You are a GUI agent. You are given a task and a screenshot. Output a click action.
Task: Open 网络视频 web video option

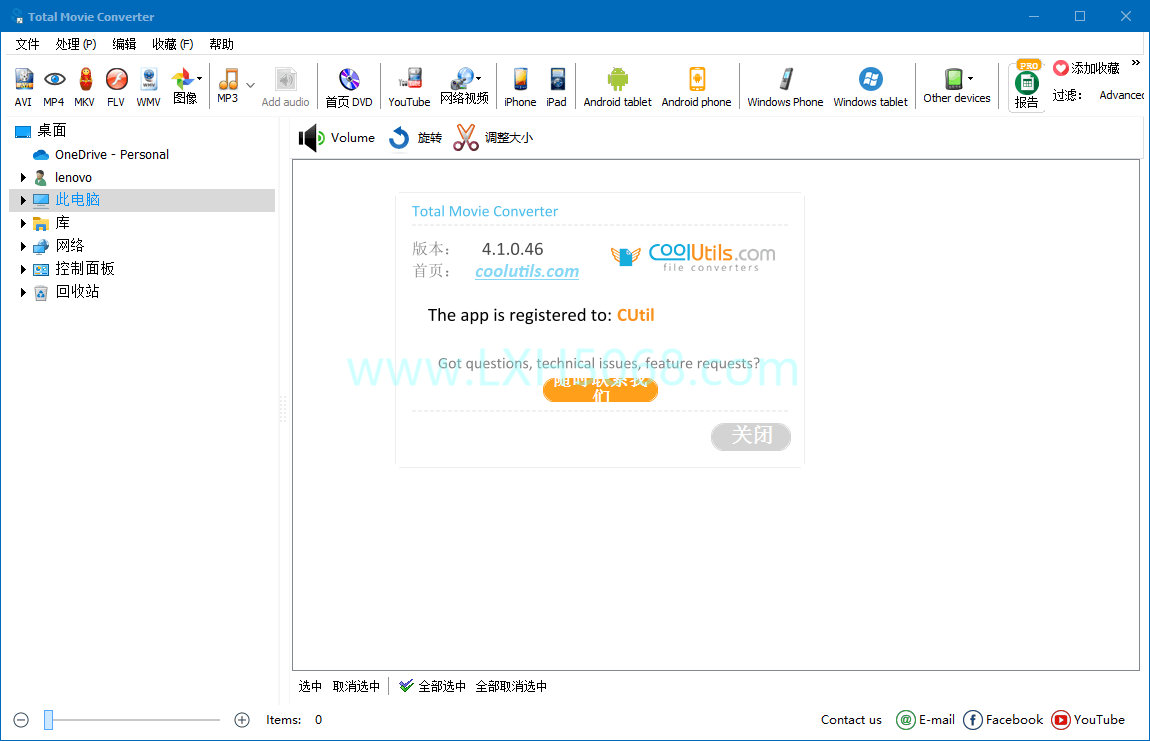464,87
